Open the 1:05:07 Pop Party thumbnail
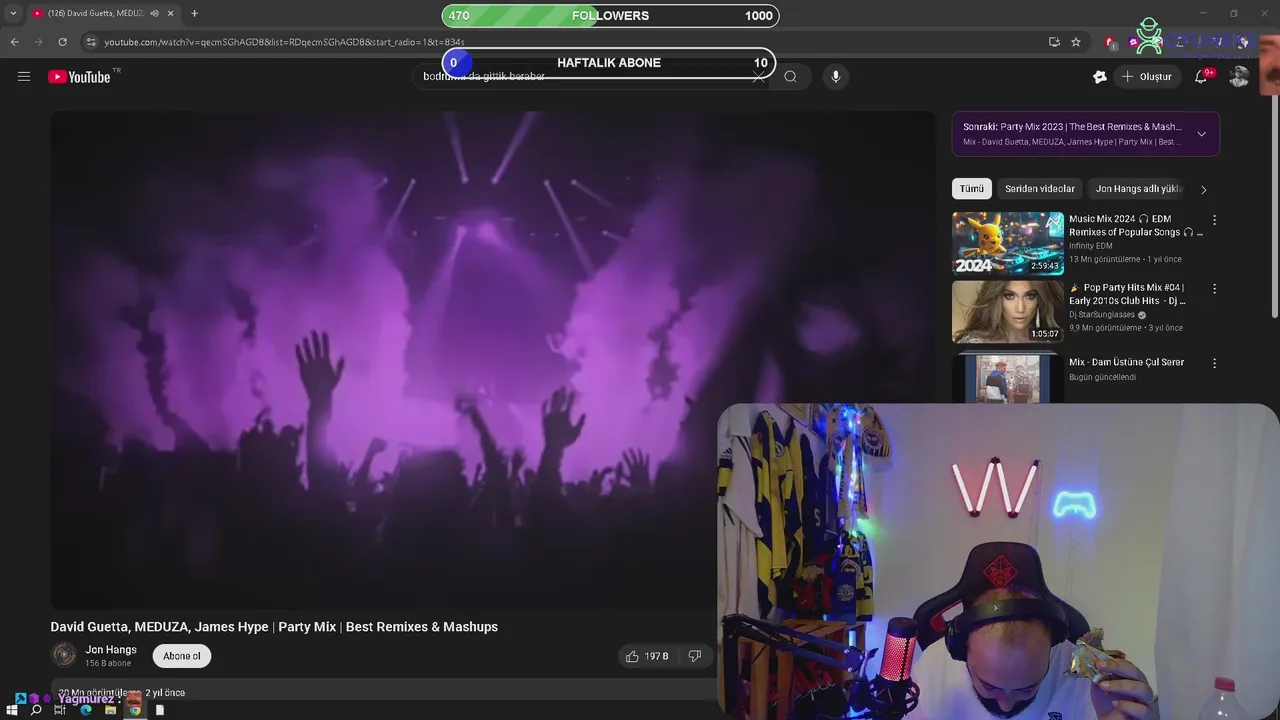This screenshot has height=720, width=1280. point(1007,311)
